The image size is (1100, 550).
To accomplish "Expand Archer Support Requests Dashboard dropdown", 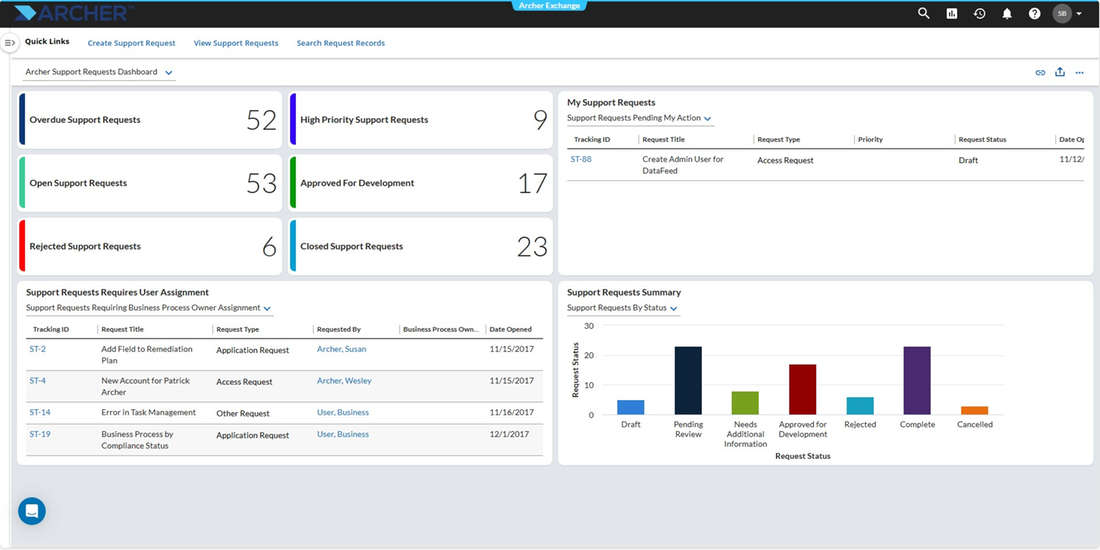I will pos(99,72).
